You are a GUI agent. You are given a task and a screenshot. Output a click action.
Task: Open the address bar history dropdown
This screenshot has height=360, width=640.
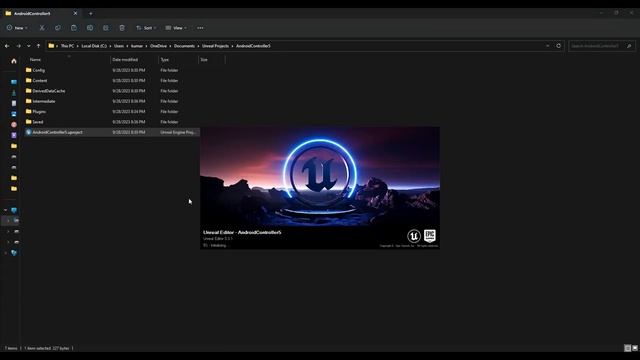pyautogui.click(x=547, y=46)
